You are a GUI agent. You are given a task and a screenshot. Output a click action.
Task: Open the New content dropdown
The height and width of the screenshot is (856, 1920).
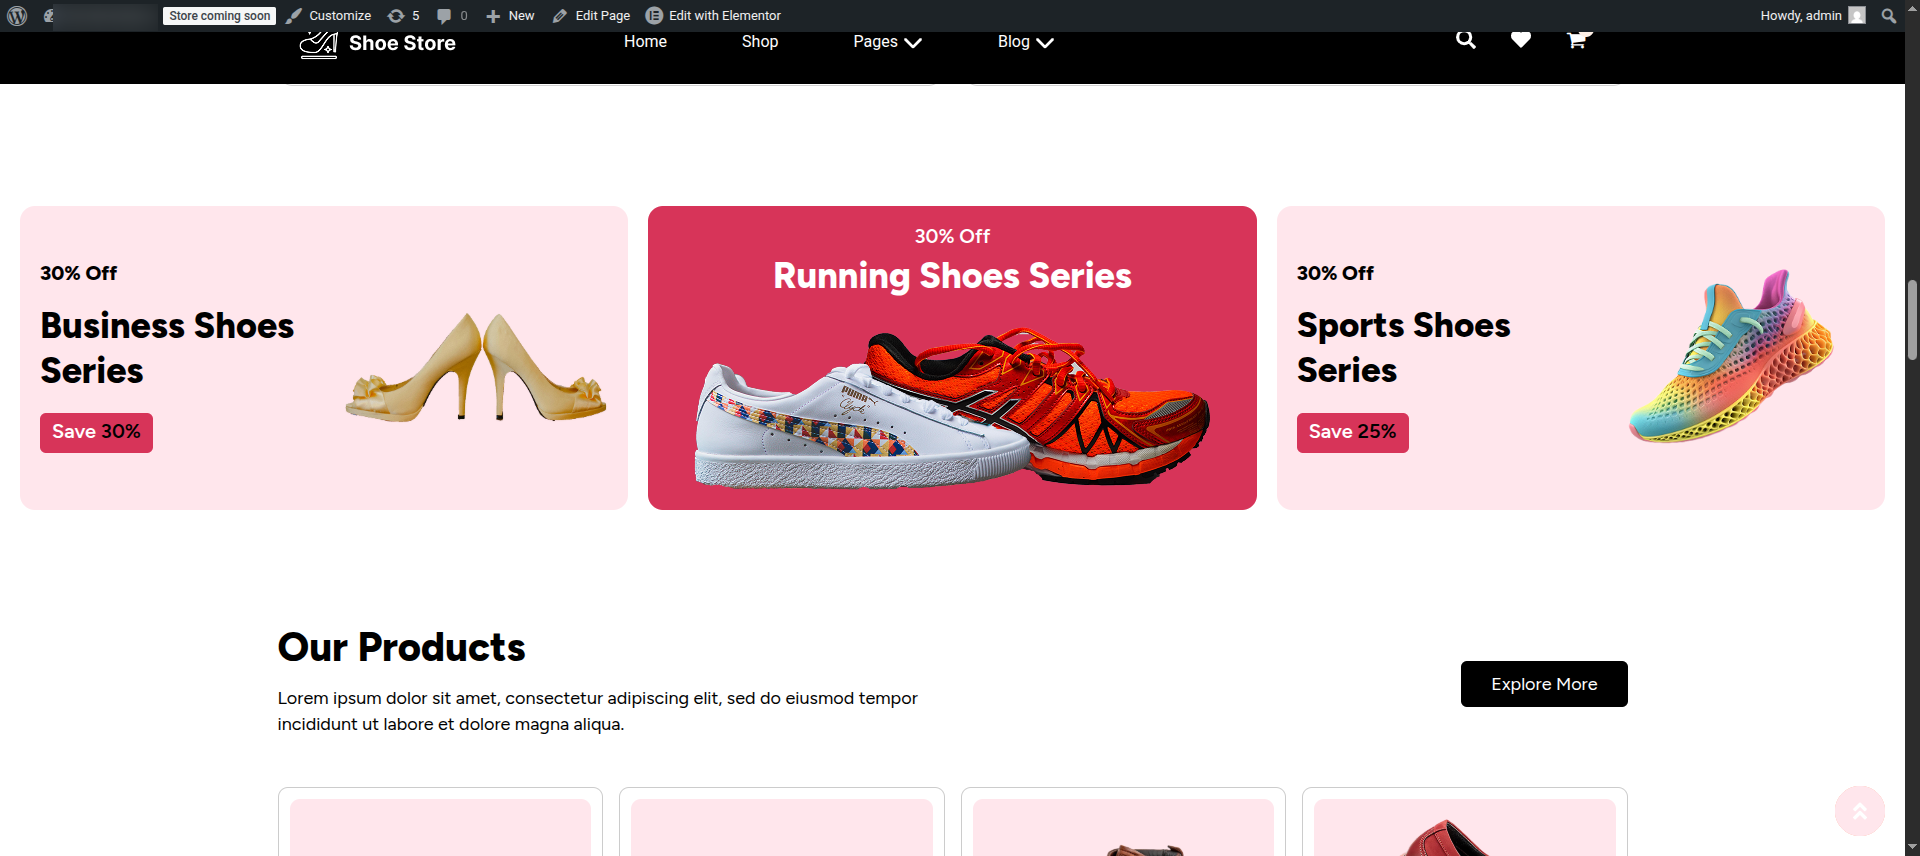tap(510, 16)
